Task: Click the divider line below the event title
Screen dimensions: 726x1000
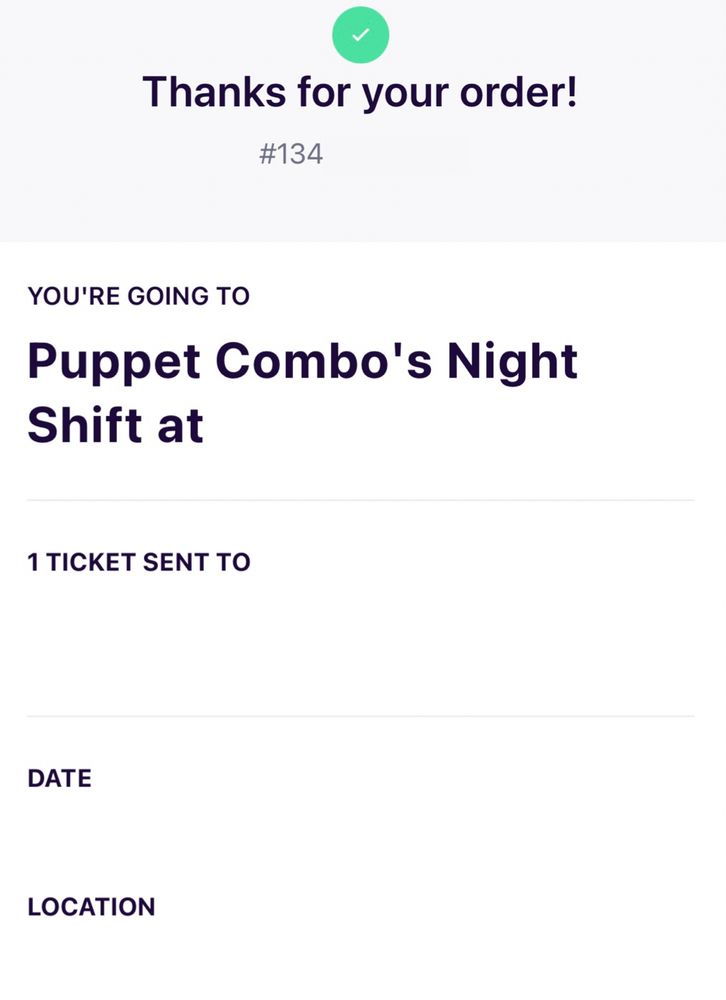Action: pyautogui.click(x=360, y=500)
